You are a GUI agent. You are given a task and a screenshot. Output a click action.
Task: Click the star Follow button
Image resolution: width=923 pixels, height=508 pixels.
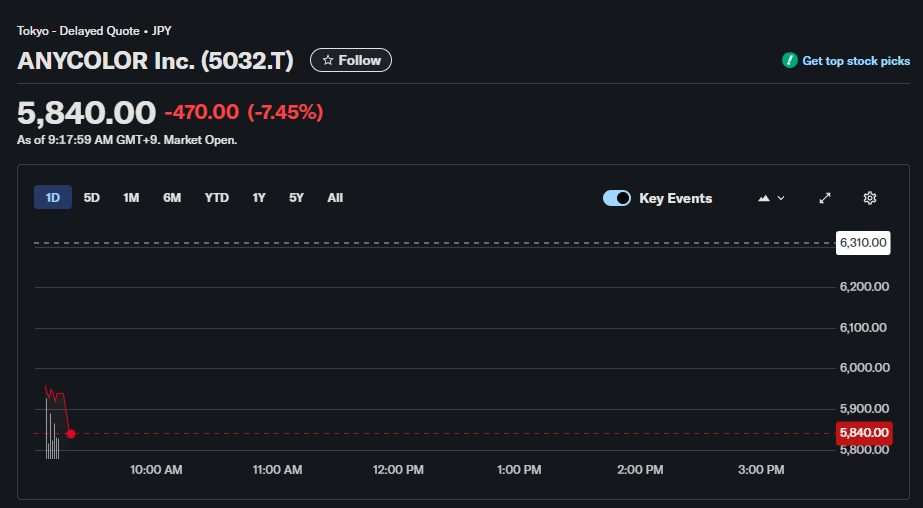(x=351, y=60)
